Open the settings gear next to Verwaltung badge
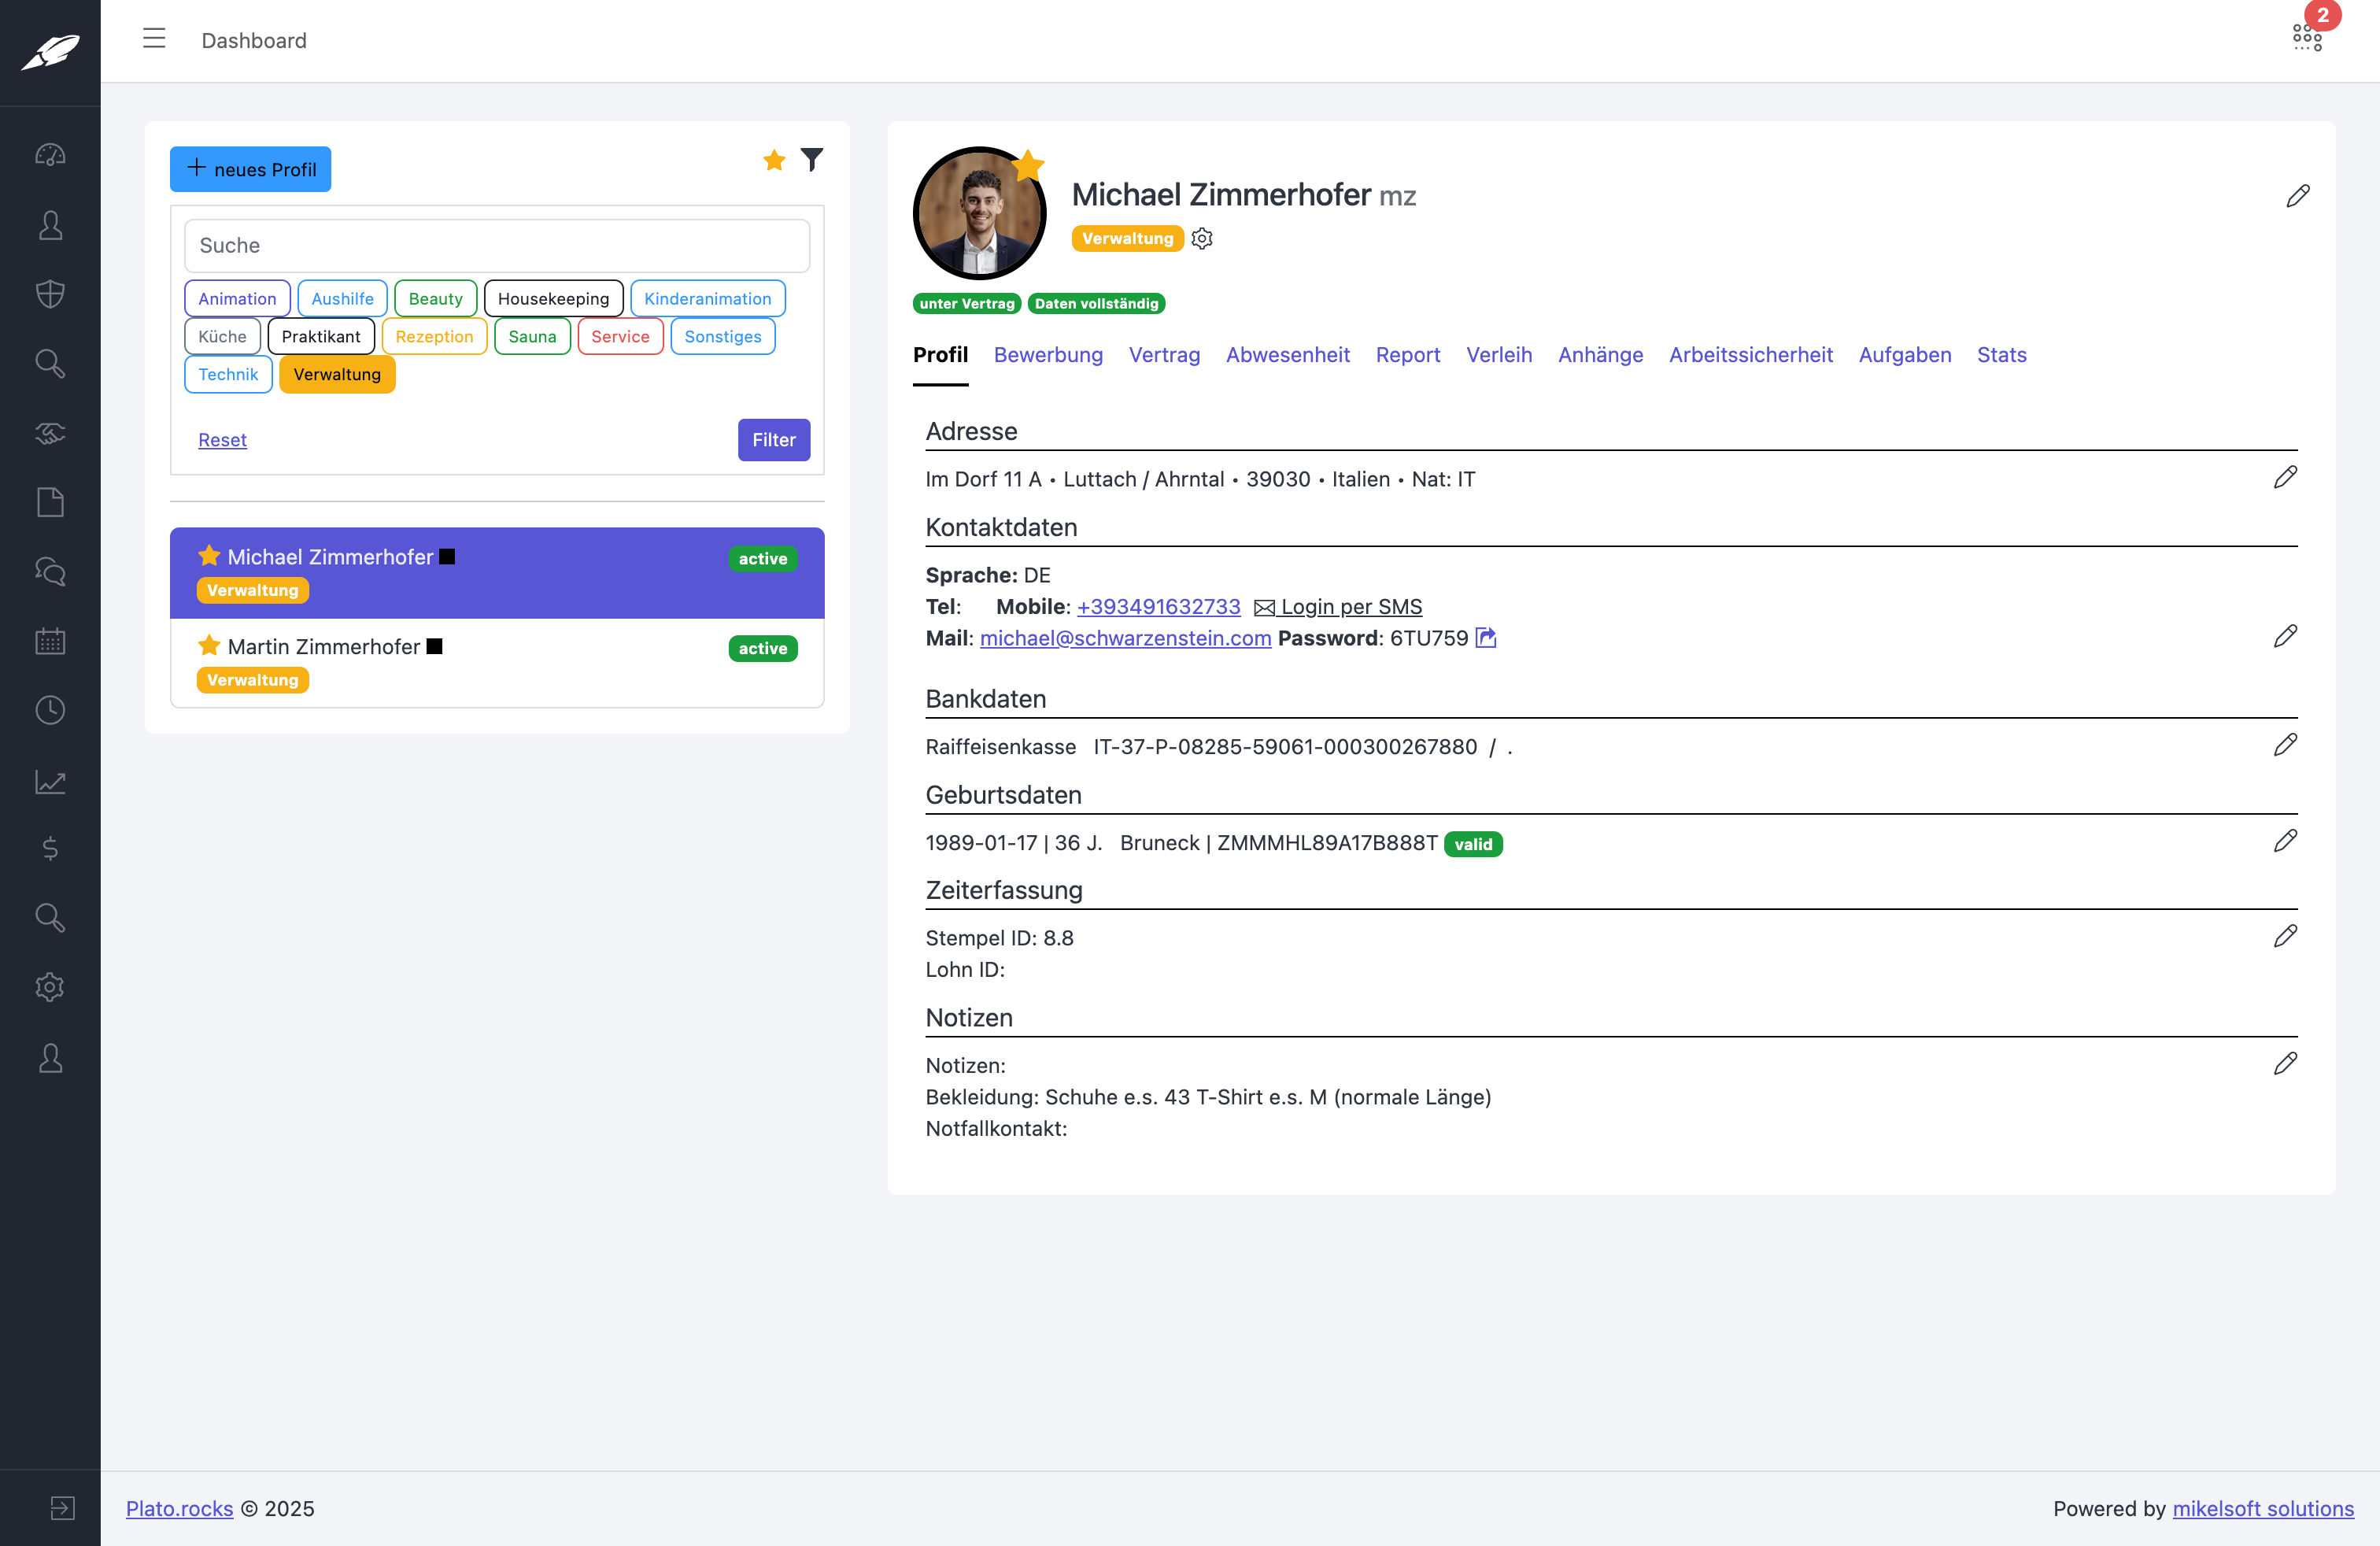The width and height of the screenshot is (2380, 1546). 1203,238
